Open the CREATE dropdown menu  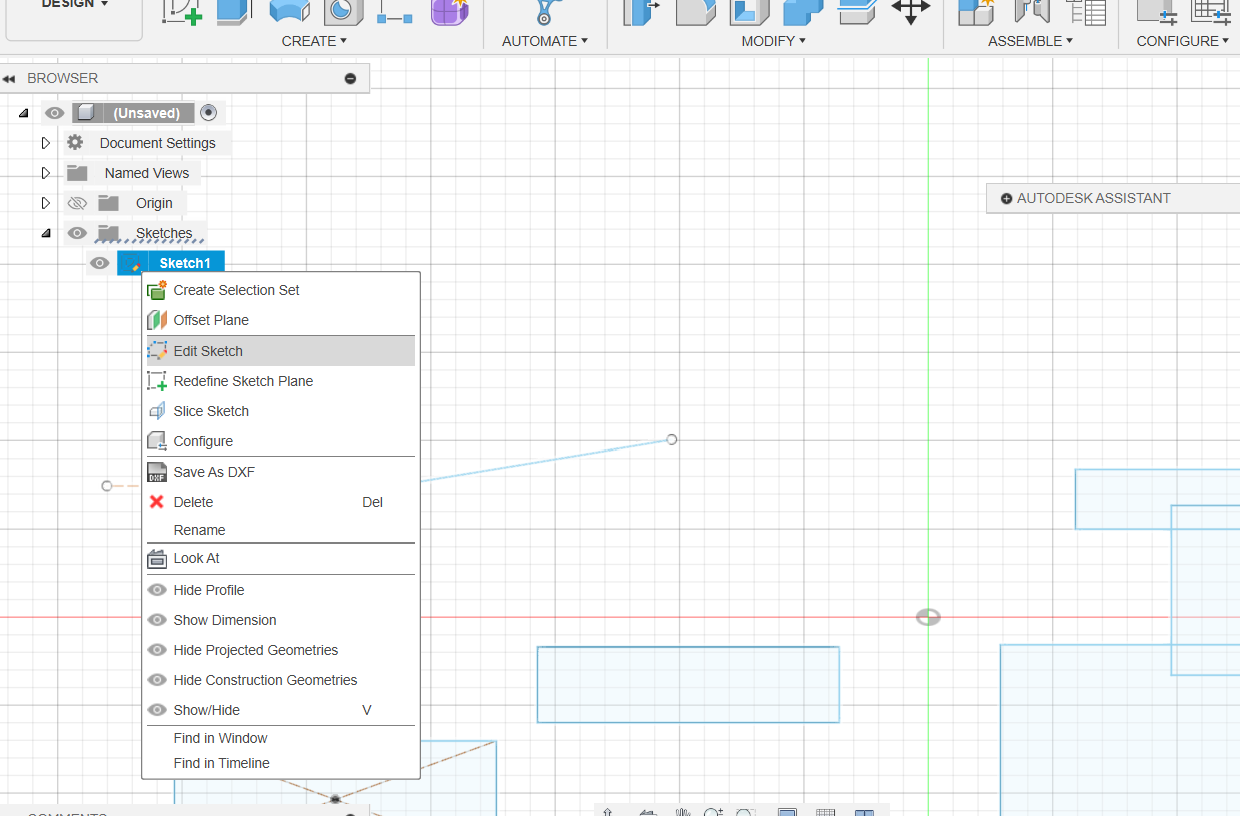coord(314,41)
